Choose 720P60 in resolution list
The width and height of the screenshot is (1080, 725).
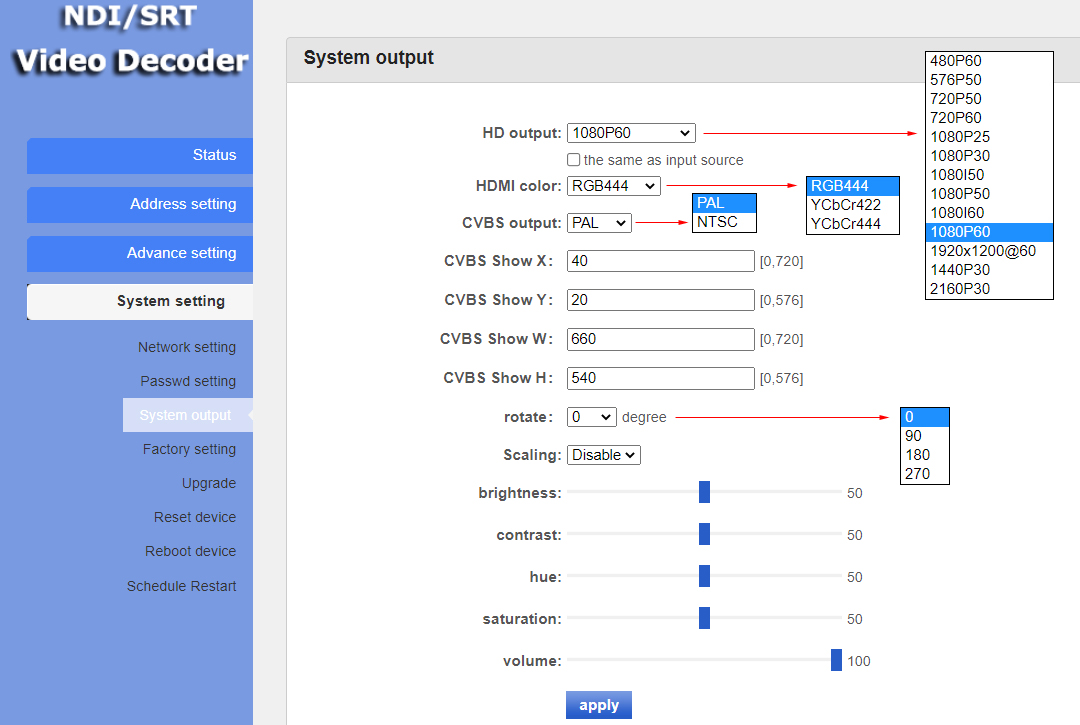tap(989, 118)
